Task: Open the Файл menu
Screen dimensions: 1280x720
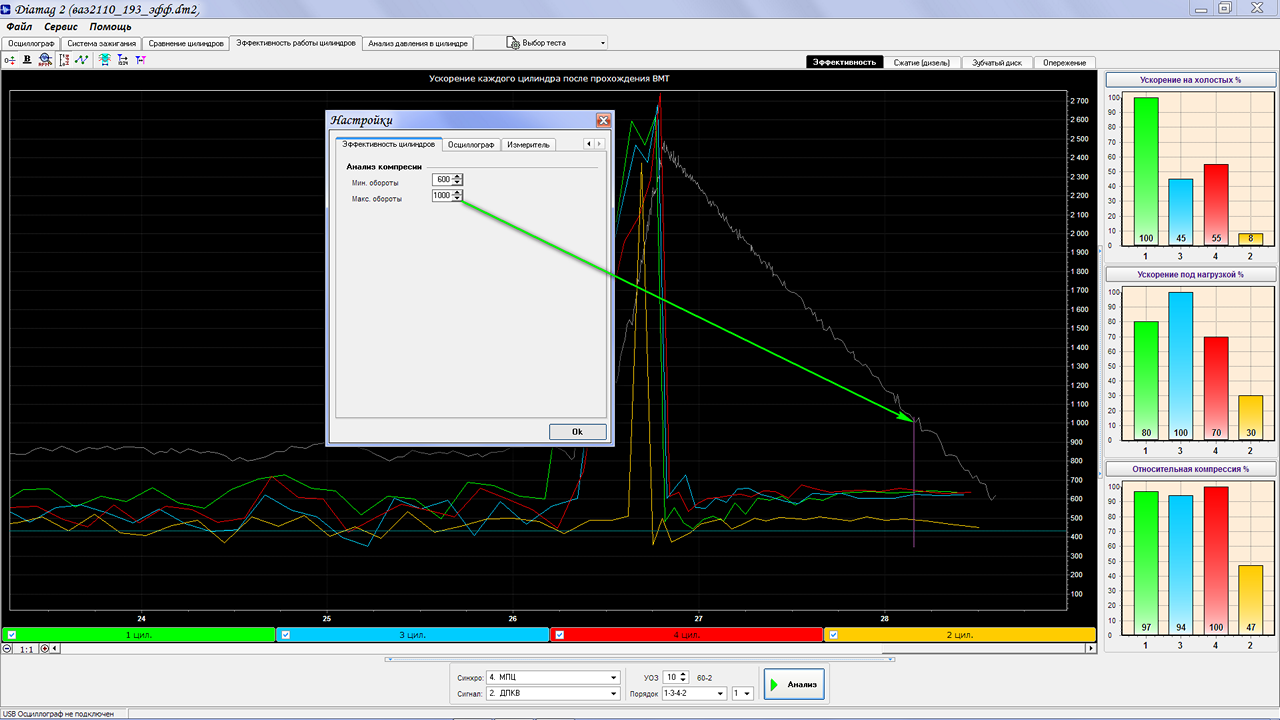Action: 19,27
